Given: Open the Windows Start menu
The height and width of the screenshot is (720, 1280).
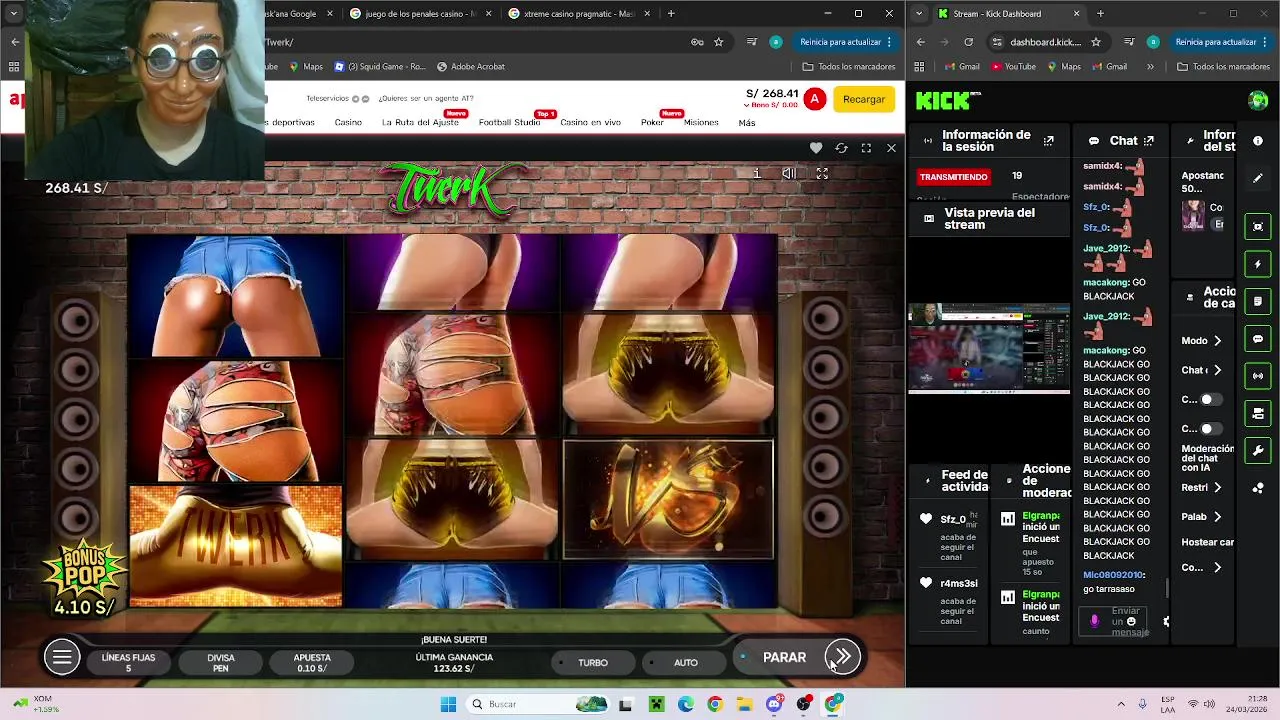Looking at the screenshot, I should pyautogui.click(x=448, y=704).
